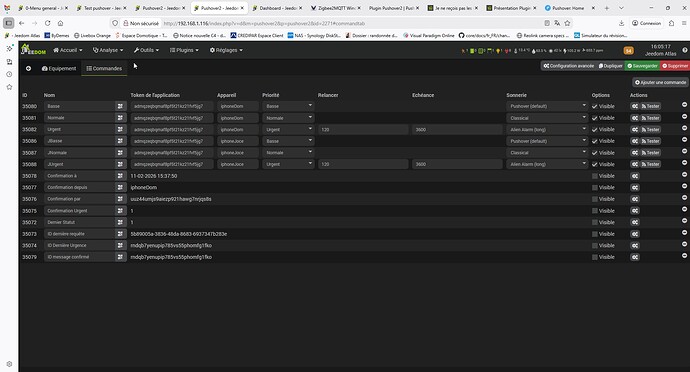Edit the Relancer field of the Urgent row 35082

[363, 129]
